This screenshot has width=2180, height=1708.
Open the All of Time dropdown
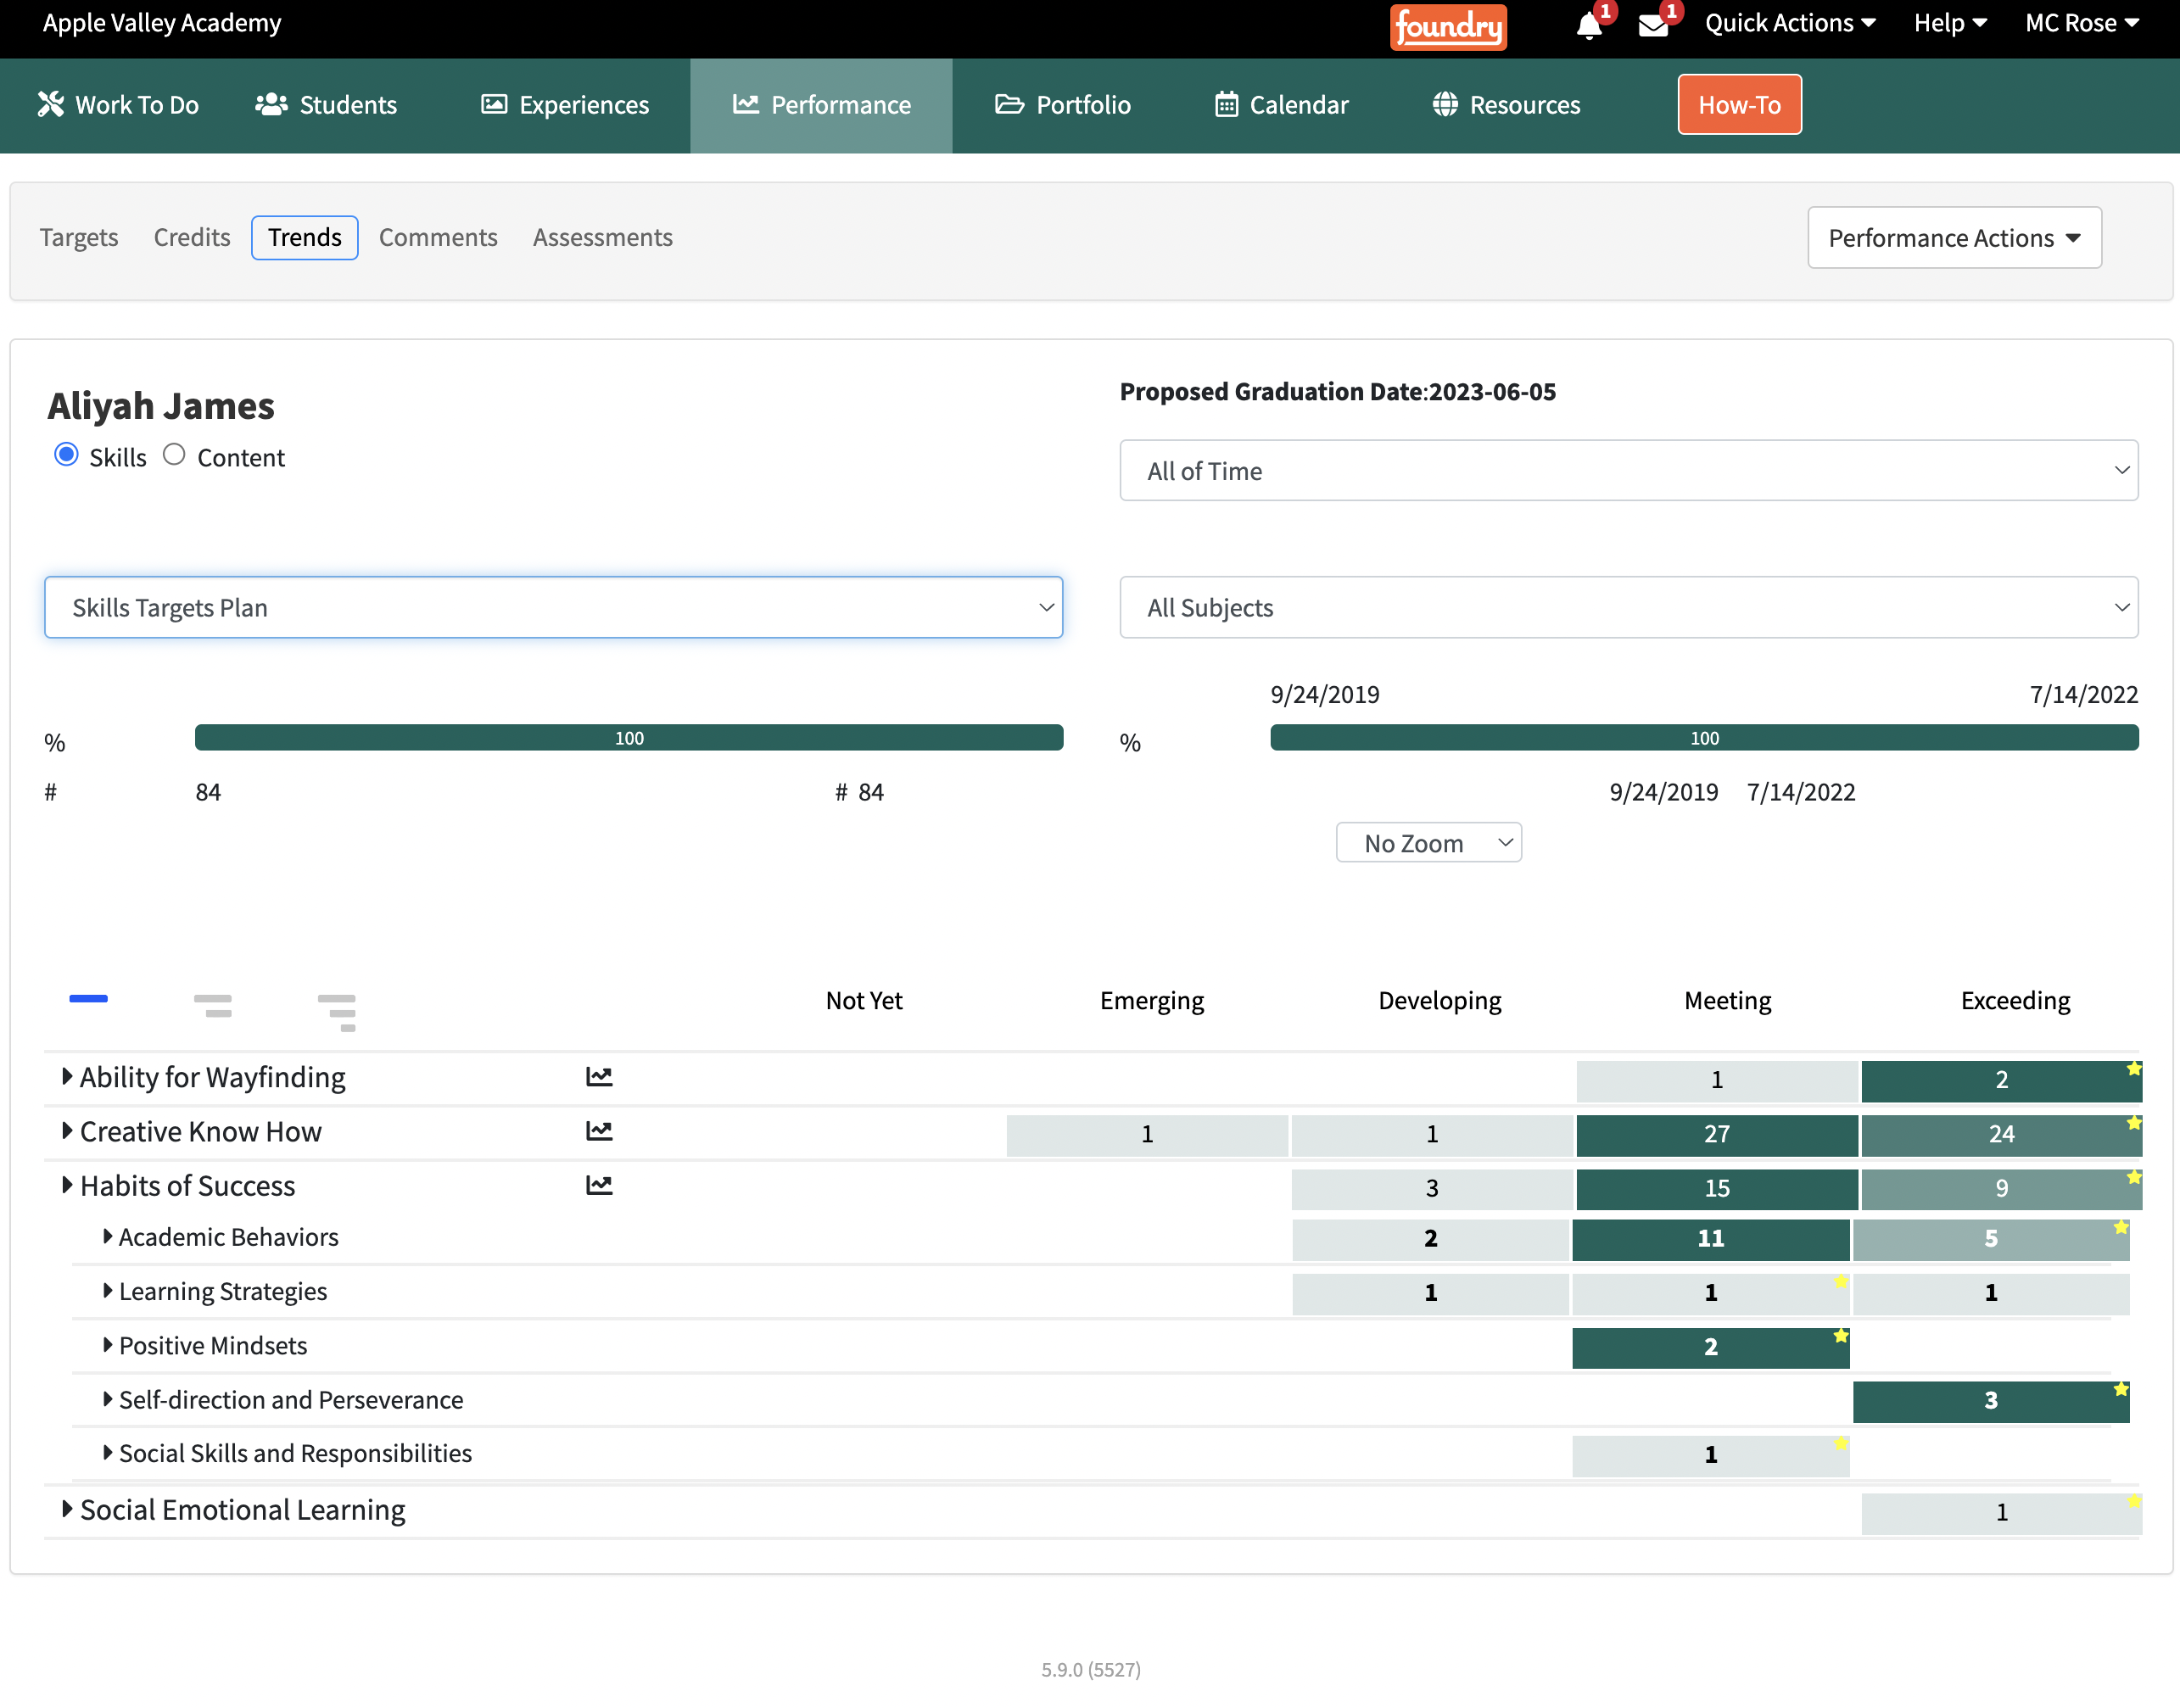point(1629,470)
